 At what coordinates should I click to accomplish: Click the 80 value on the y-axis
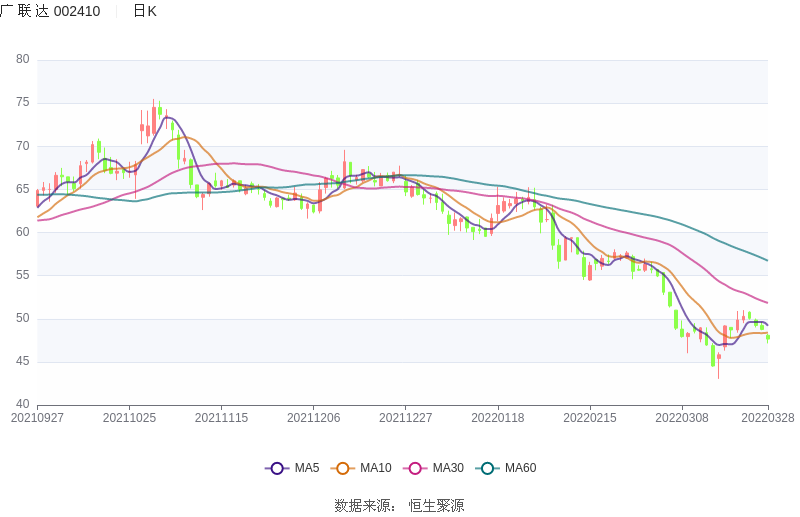[23, 60]
